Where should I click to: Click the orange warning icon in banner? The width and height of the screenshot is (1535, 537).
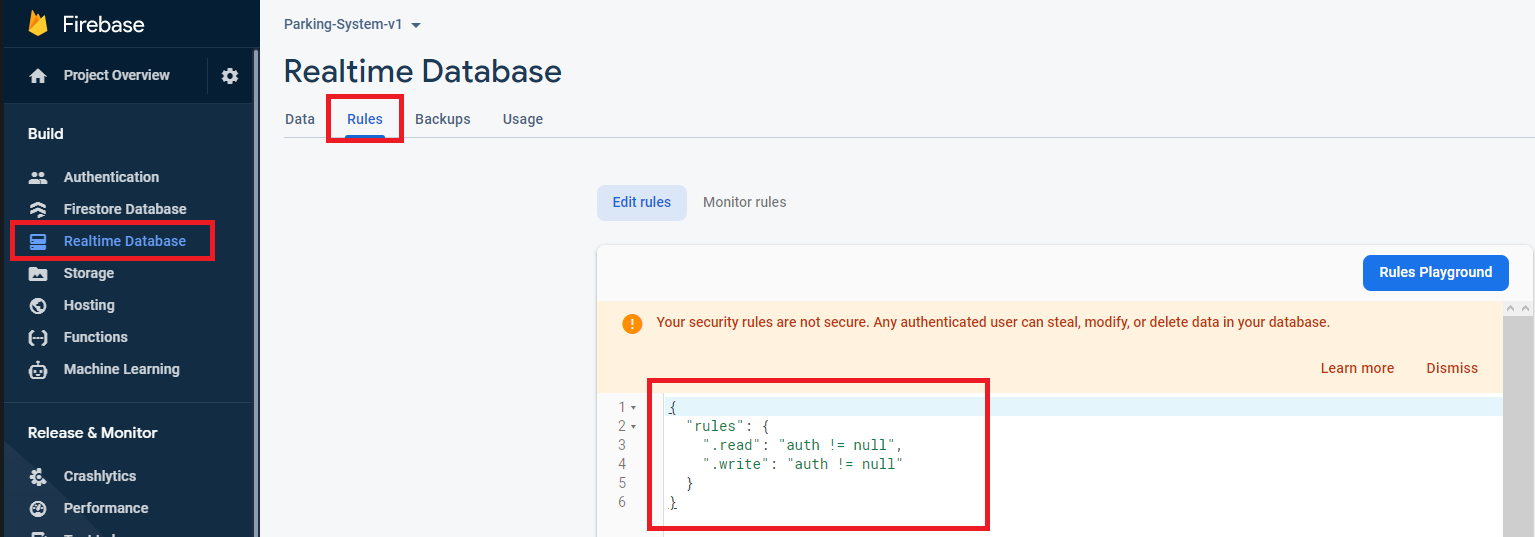click(632, 323)
